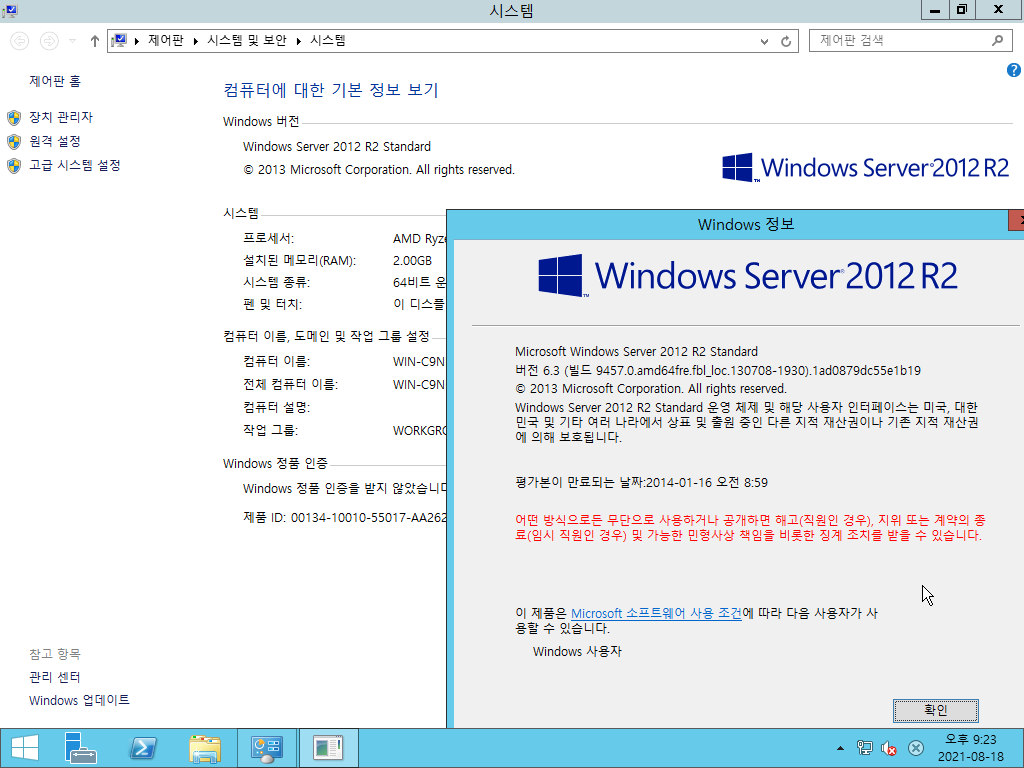The image size is (1024, 768).
Task: Select the 버전 6.3 build line
Action: point(718,370)
